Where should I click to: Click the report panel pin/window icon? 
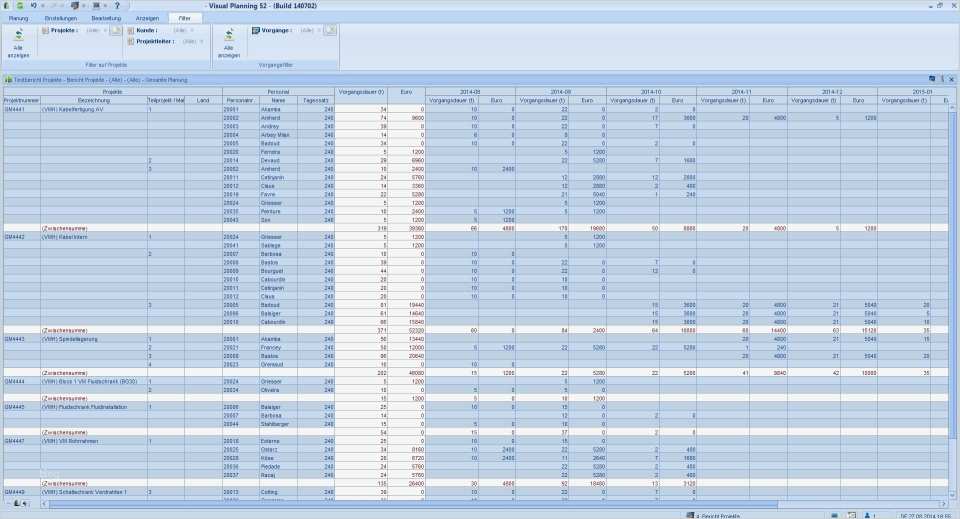point(932,79)
